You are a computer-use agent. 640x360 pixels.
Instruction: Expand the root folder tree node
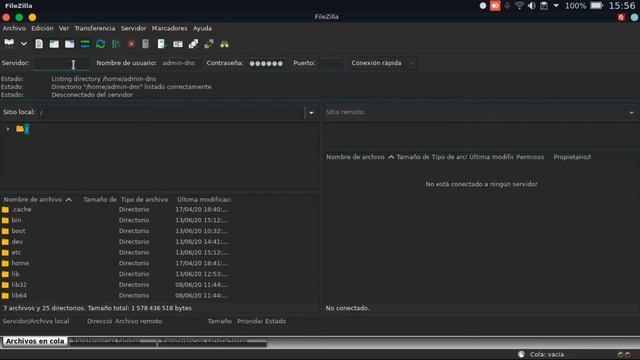8,129
